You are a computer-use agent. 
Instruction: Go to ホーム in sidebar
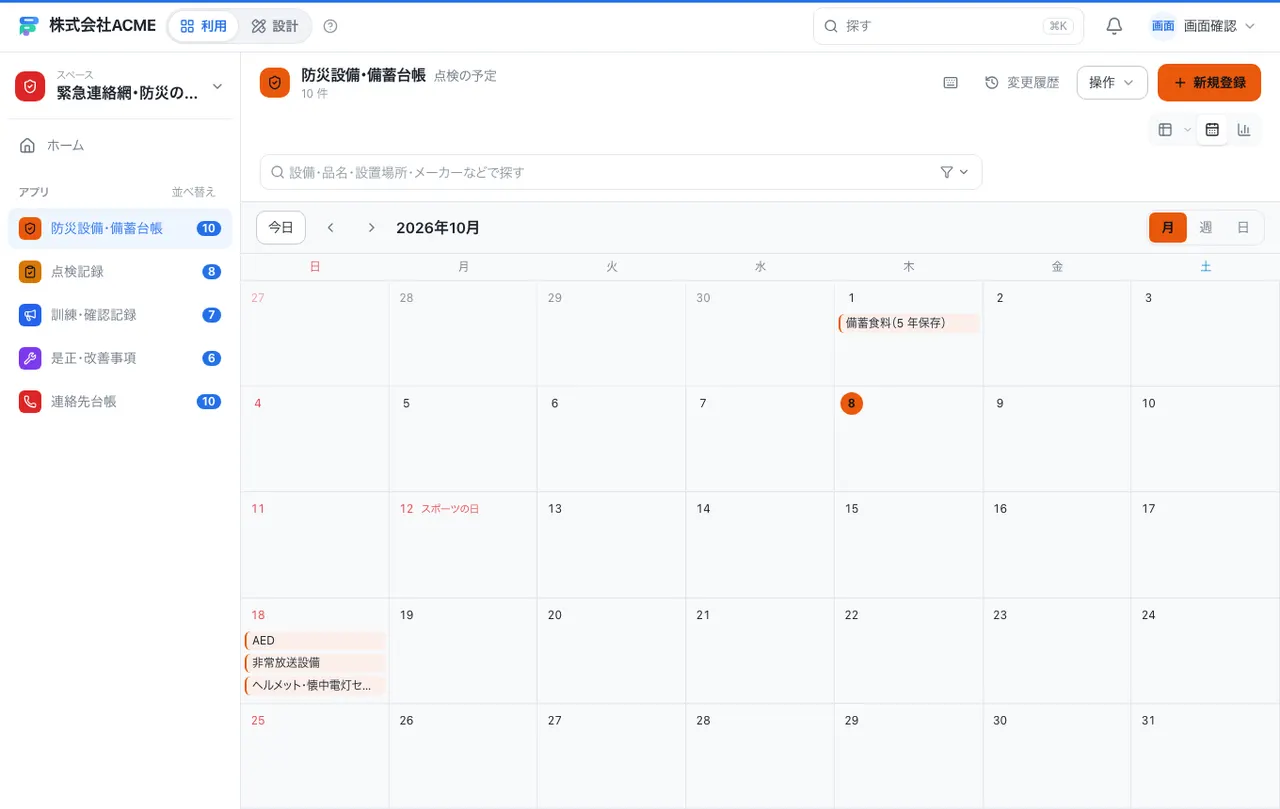click(120, 146)
